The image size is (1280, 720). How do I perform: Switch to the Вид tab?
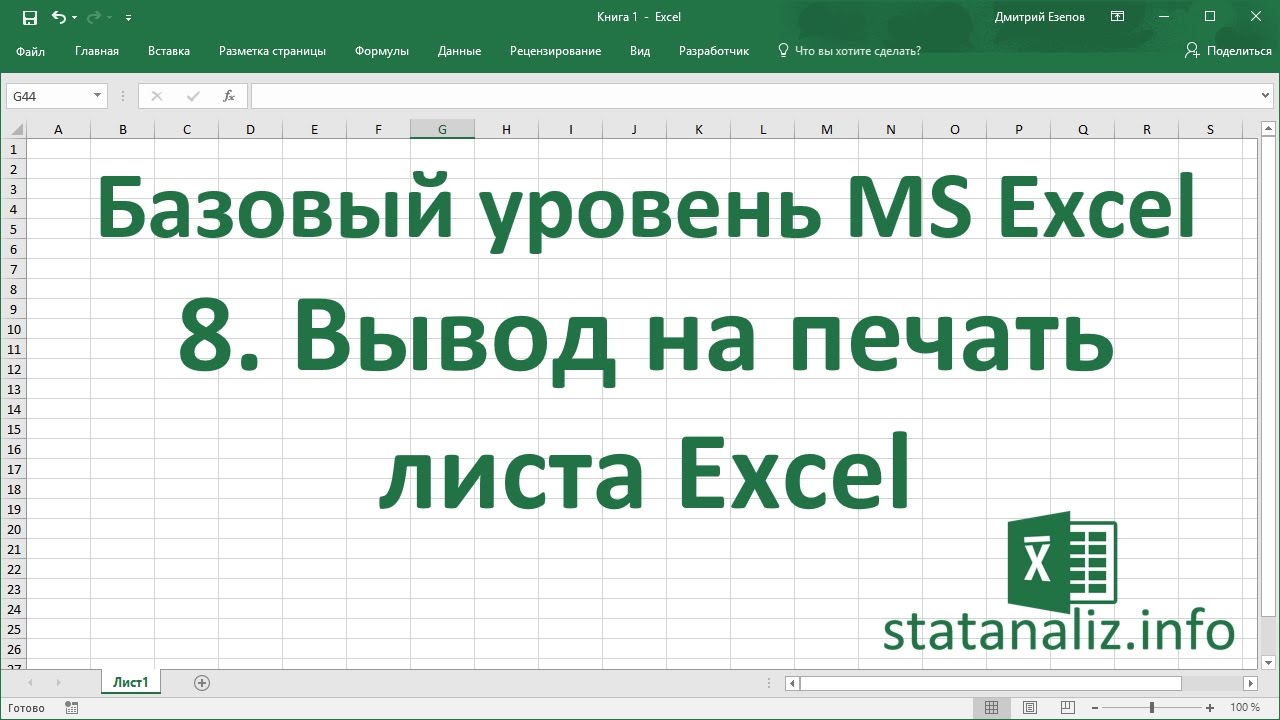tap(640, 51)
